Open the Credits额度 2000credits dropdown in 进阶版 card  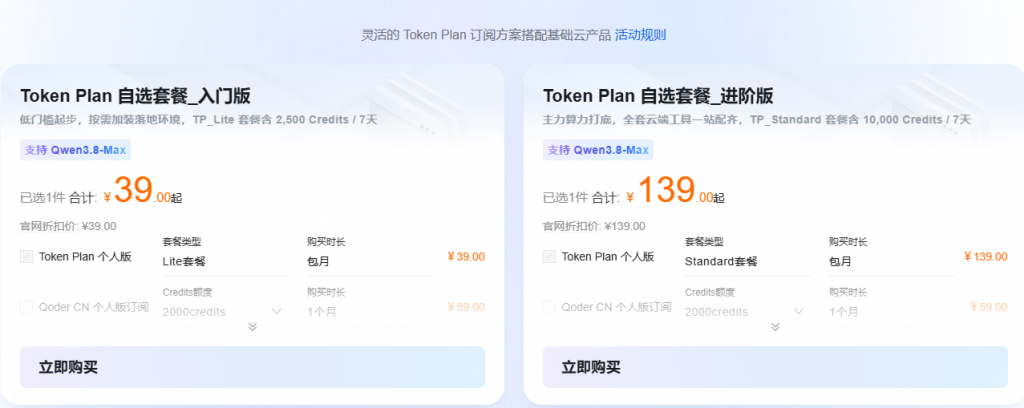coord(747,312)
